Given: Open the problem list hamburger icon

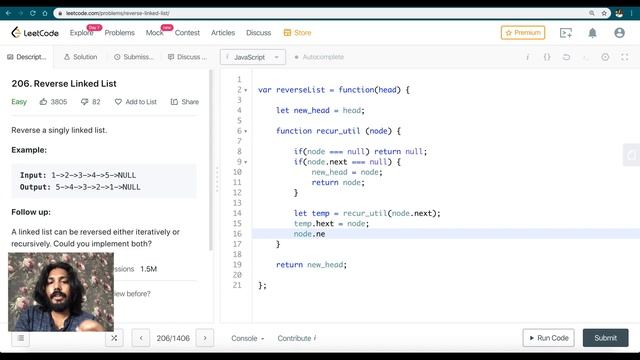Looking at the screenshot, I should (20, 338).
